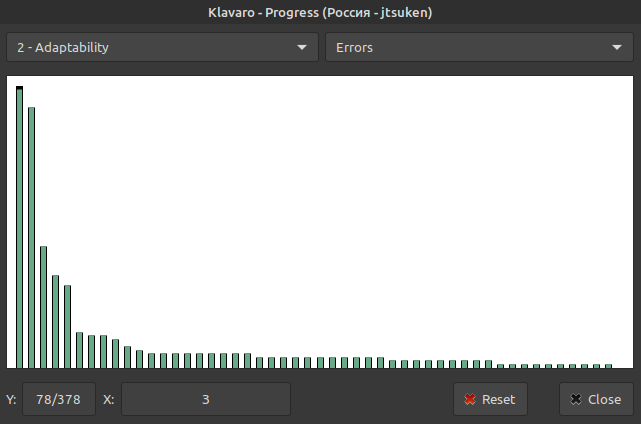Click the window title Klavaro - Progress
641x424 pixels.
320,12
